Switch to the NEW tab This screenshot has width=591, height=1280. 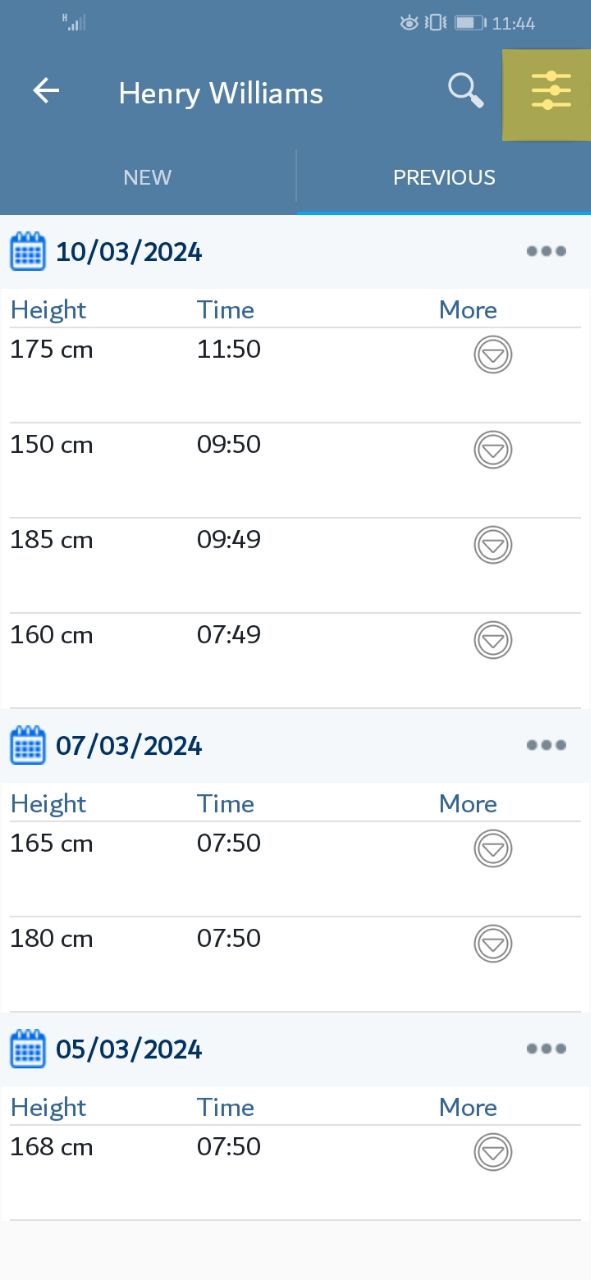click(x=147, y=178)
